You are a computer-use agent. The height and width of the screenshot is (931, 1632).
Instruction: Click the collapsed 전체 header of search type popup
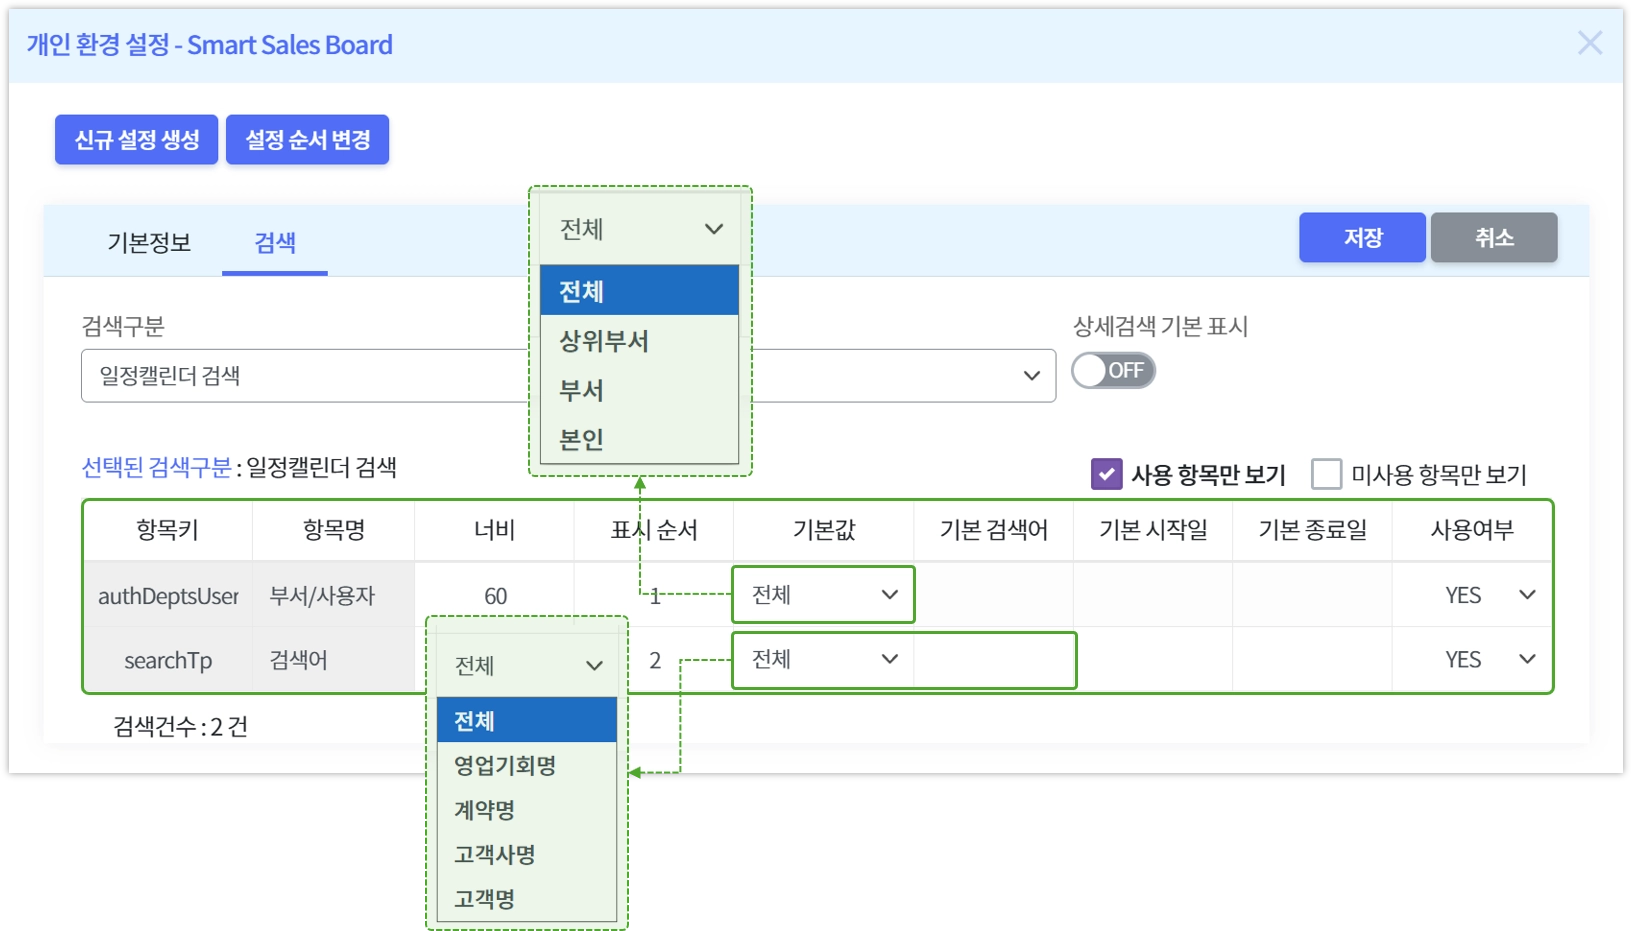coord(526,665)
